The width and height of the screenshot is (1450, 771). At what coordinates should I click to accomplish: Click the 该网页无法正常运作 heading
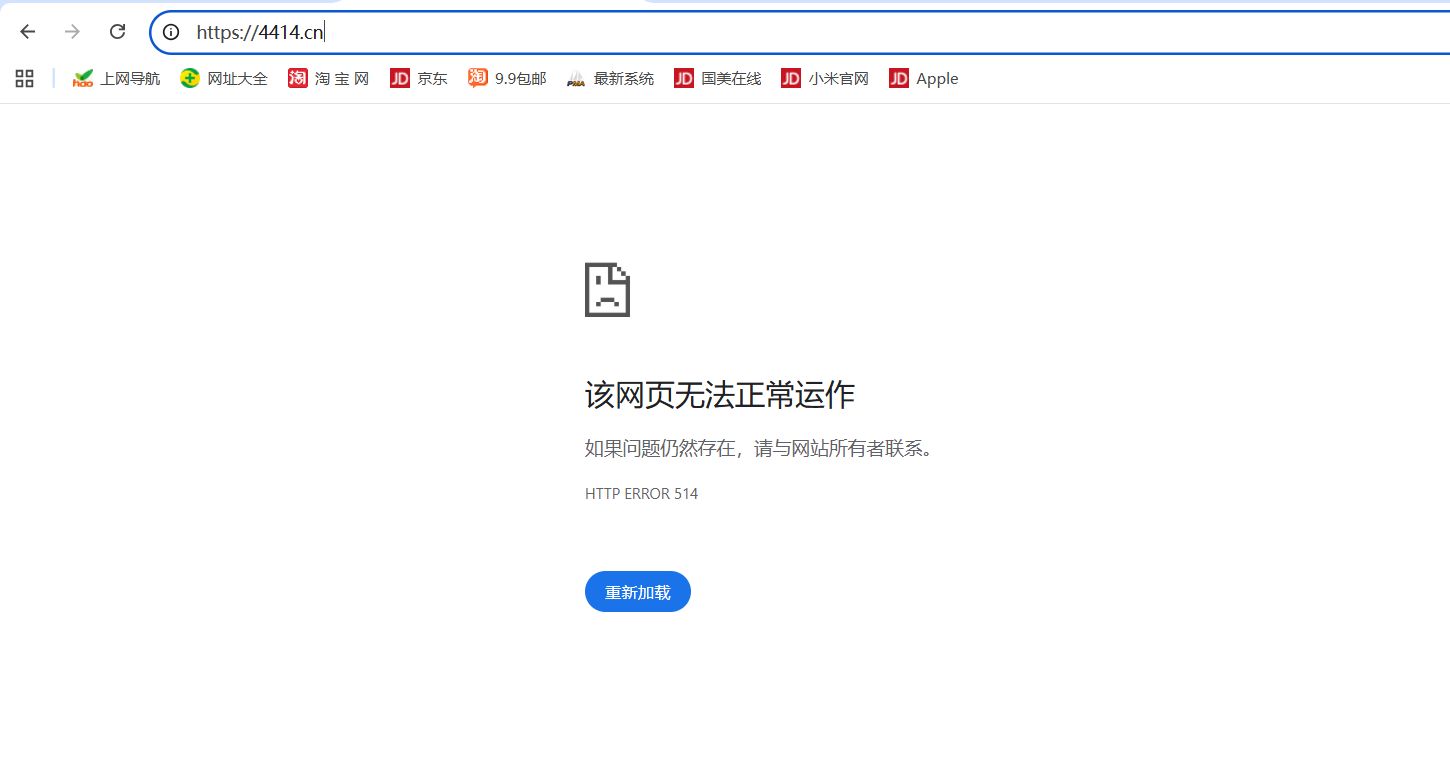coord(719,395)
